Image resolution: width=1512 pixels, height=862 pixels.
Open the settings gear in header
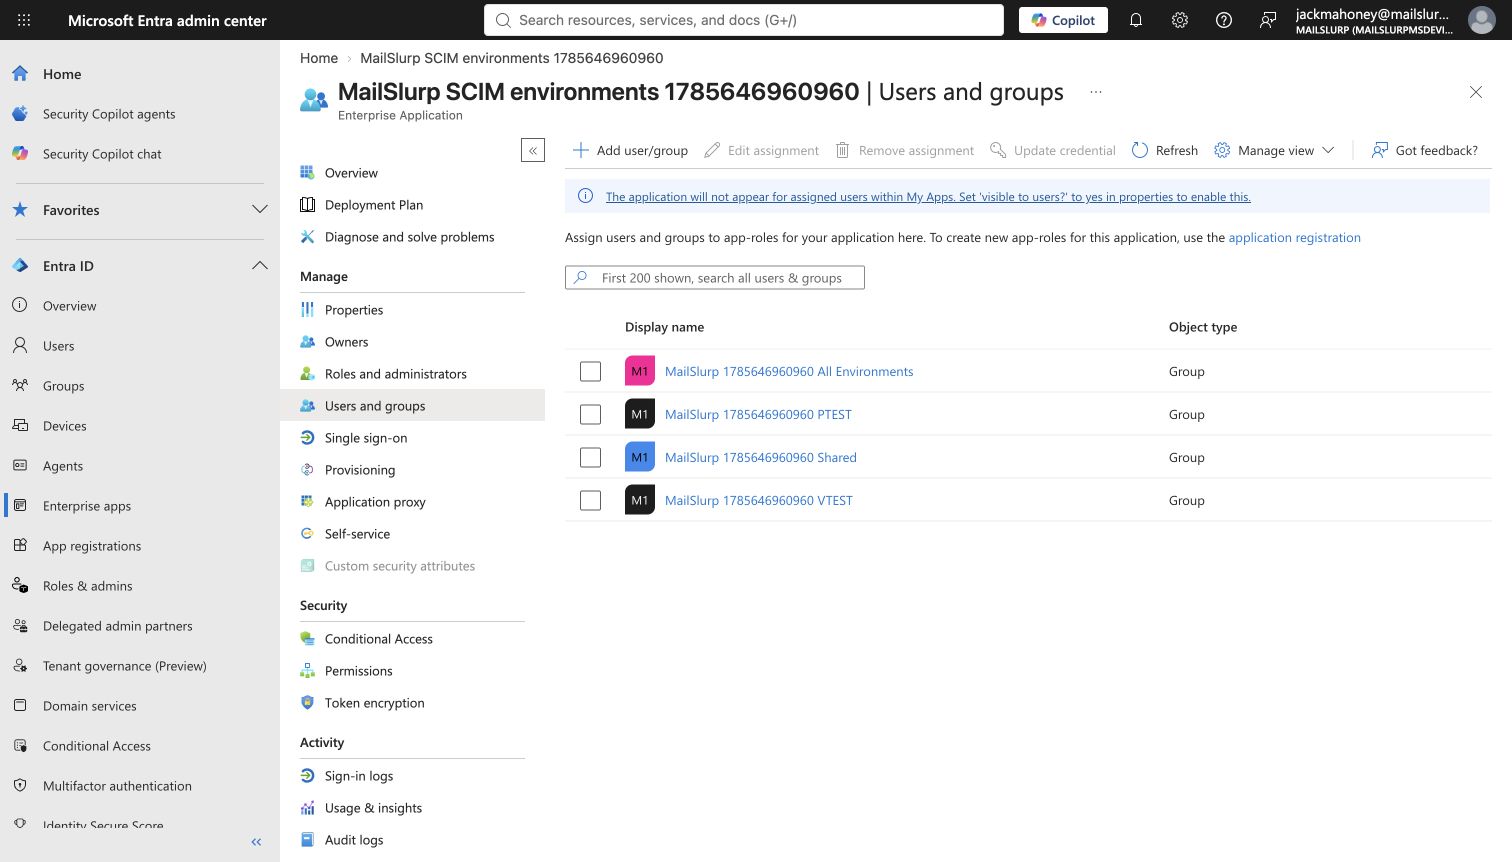[1180, 20]
